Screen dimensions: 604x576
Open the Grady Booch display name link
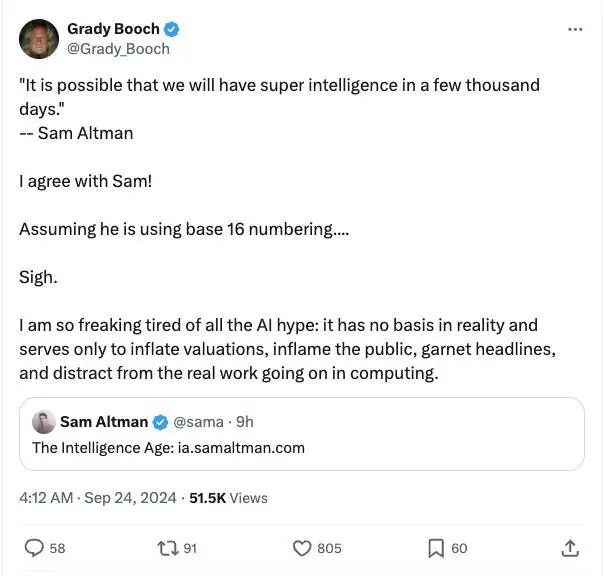108,29
